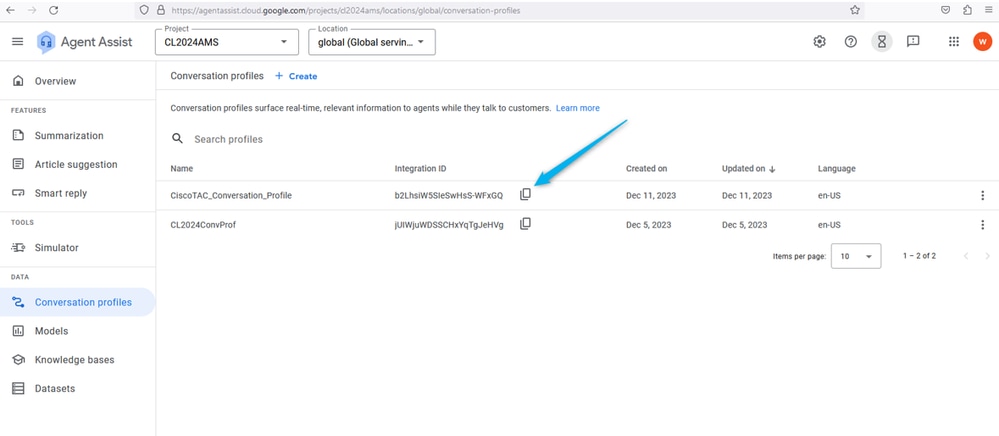
Task: Sort by the Updated on column
Action: point(748,168)
